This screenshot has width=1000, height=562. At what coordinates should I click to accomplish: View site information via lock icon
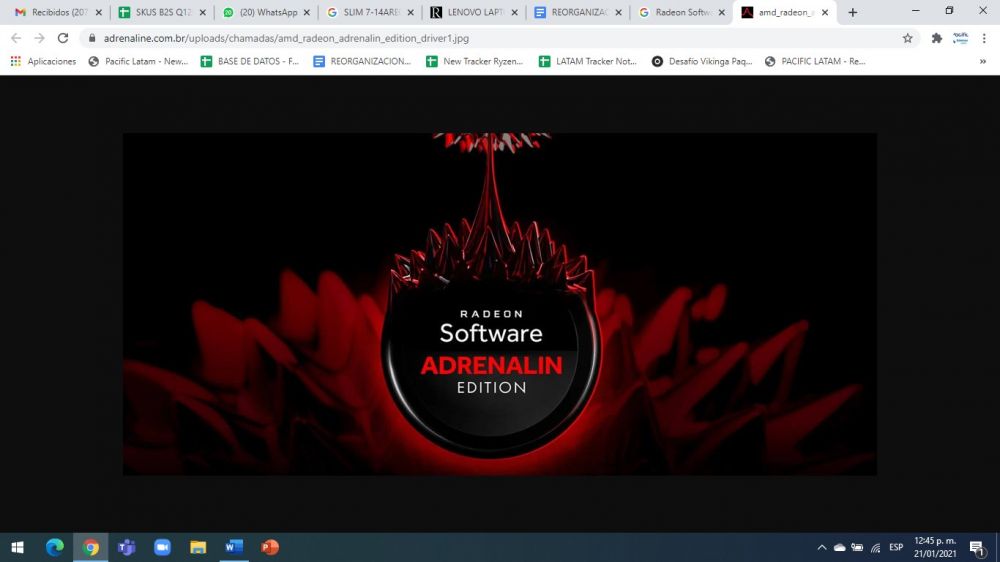coord(92,38)
